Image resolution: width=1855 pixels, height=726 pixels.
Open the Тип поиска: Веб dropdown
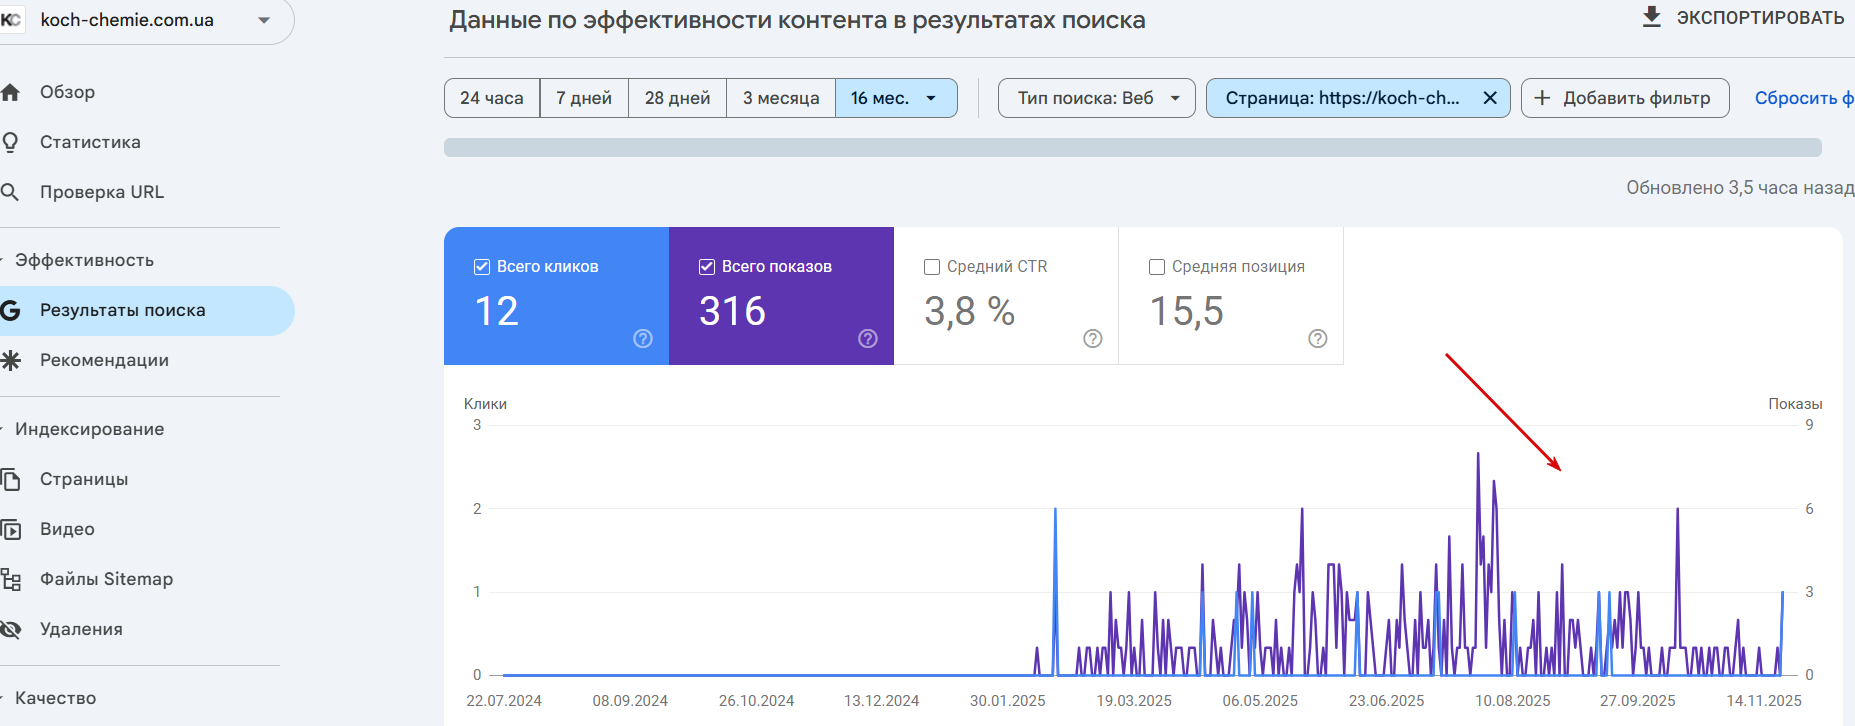[x=1097, y=98]
